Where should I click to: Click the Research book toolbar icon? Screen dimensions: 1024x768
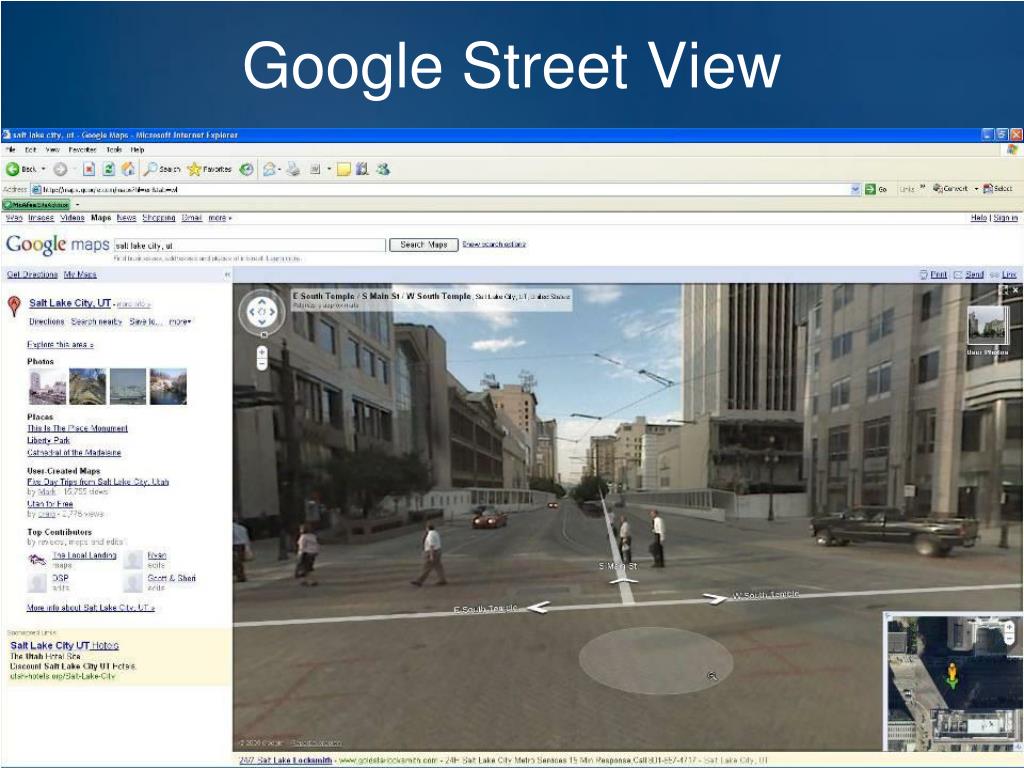click(x=362, y=169)
